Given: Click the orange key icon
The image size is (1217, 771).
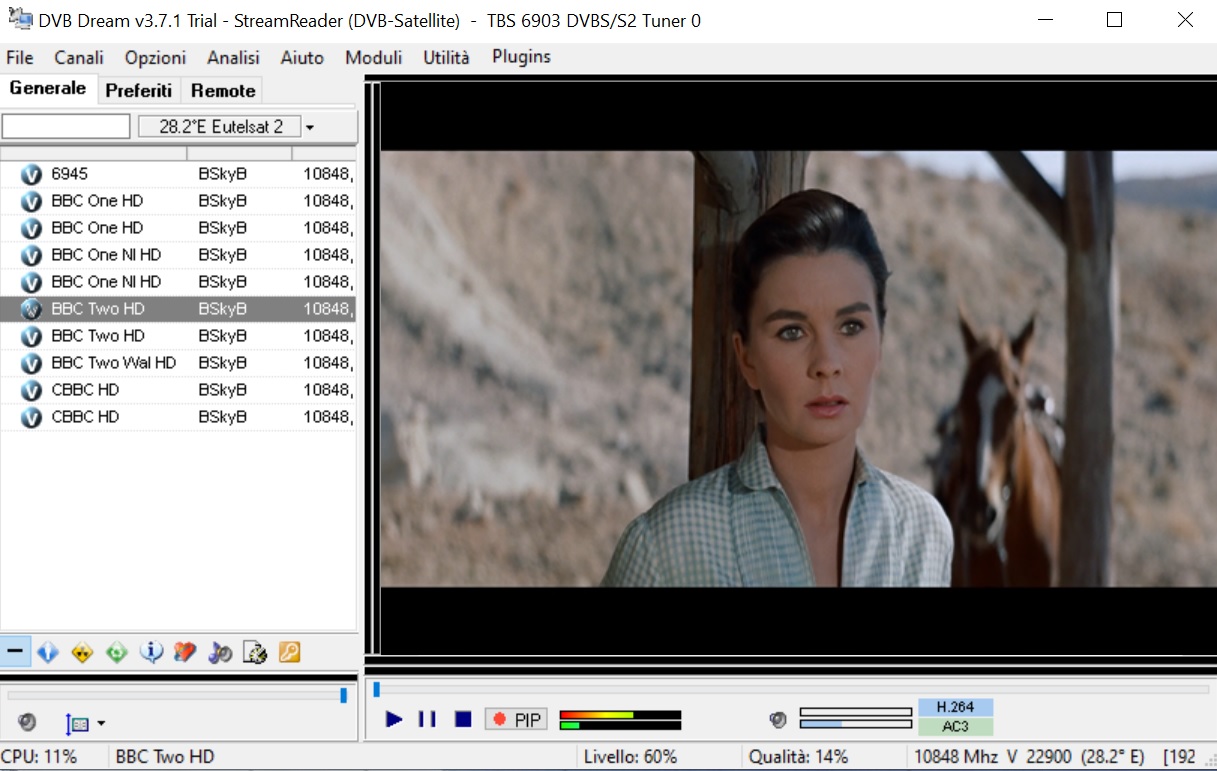Looking at the screenshot, I should click(289, 653).
